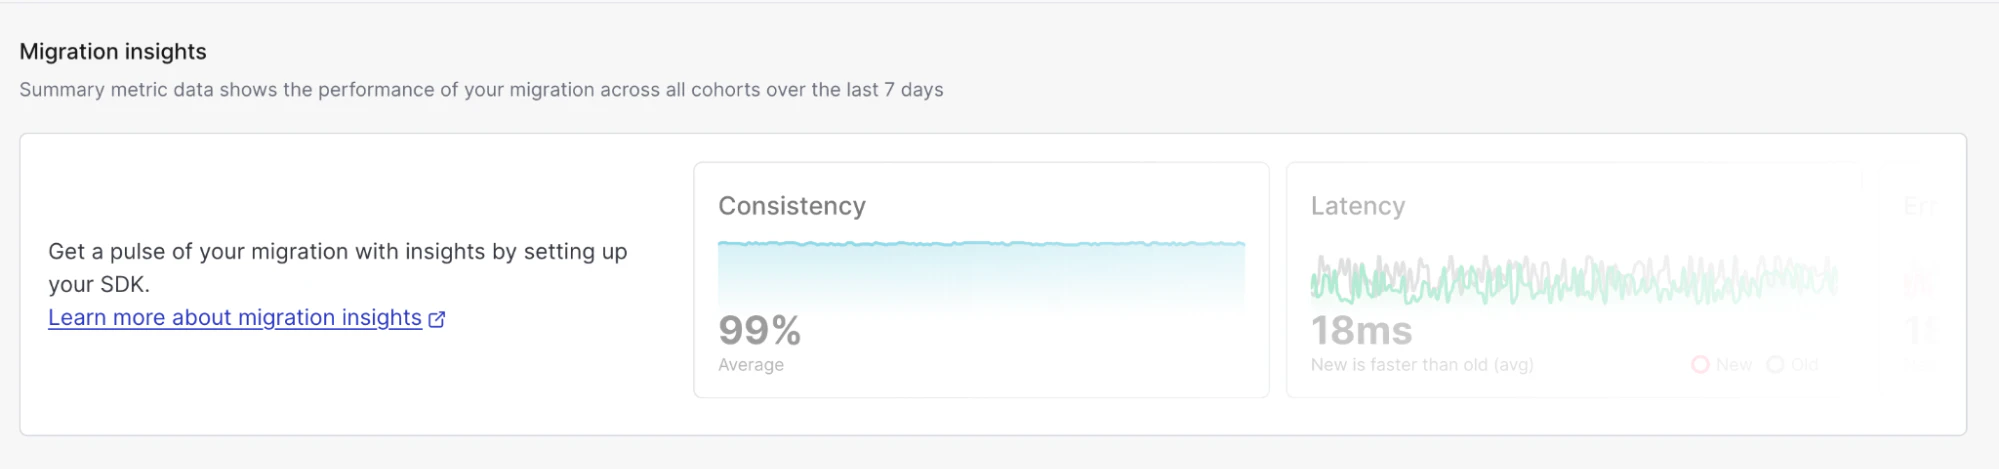Click the Migration insights heading
This screenshot has height=469, width=1999.
pyautogui.click(x=113, y=52)
